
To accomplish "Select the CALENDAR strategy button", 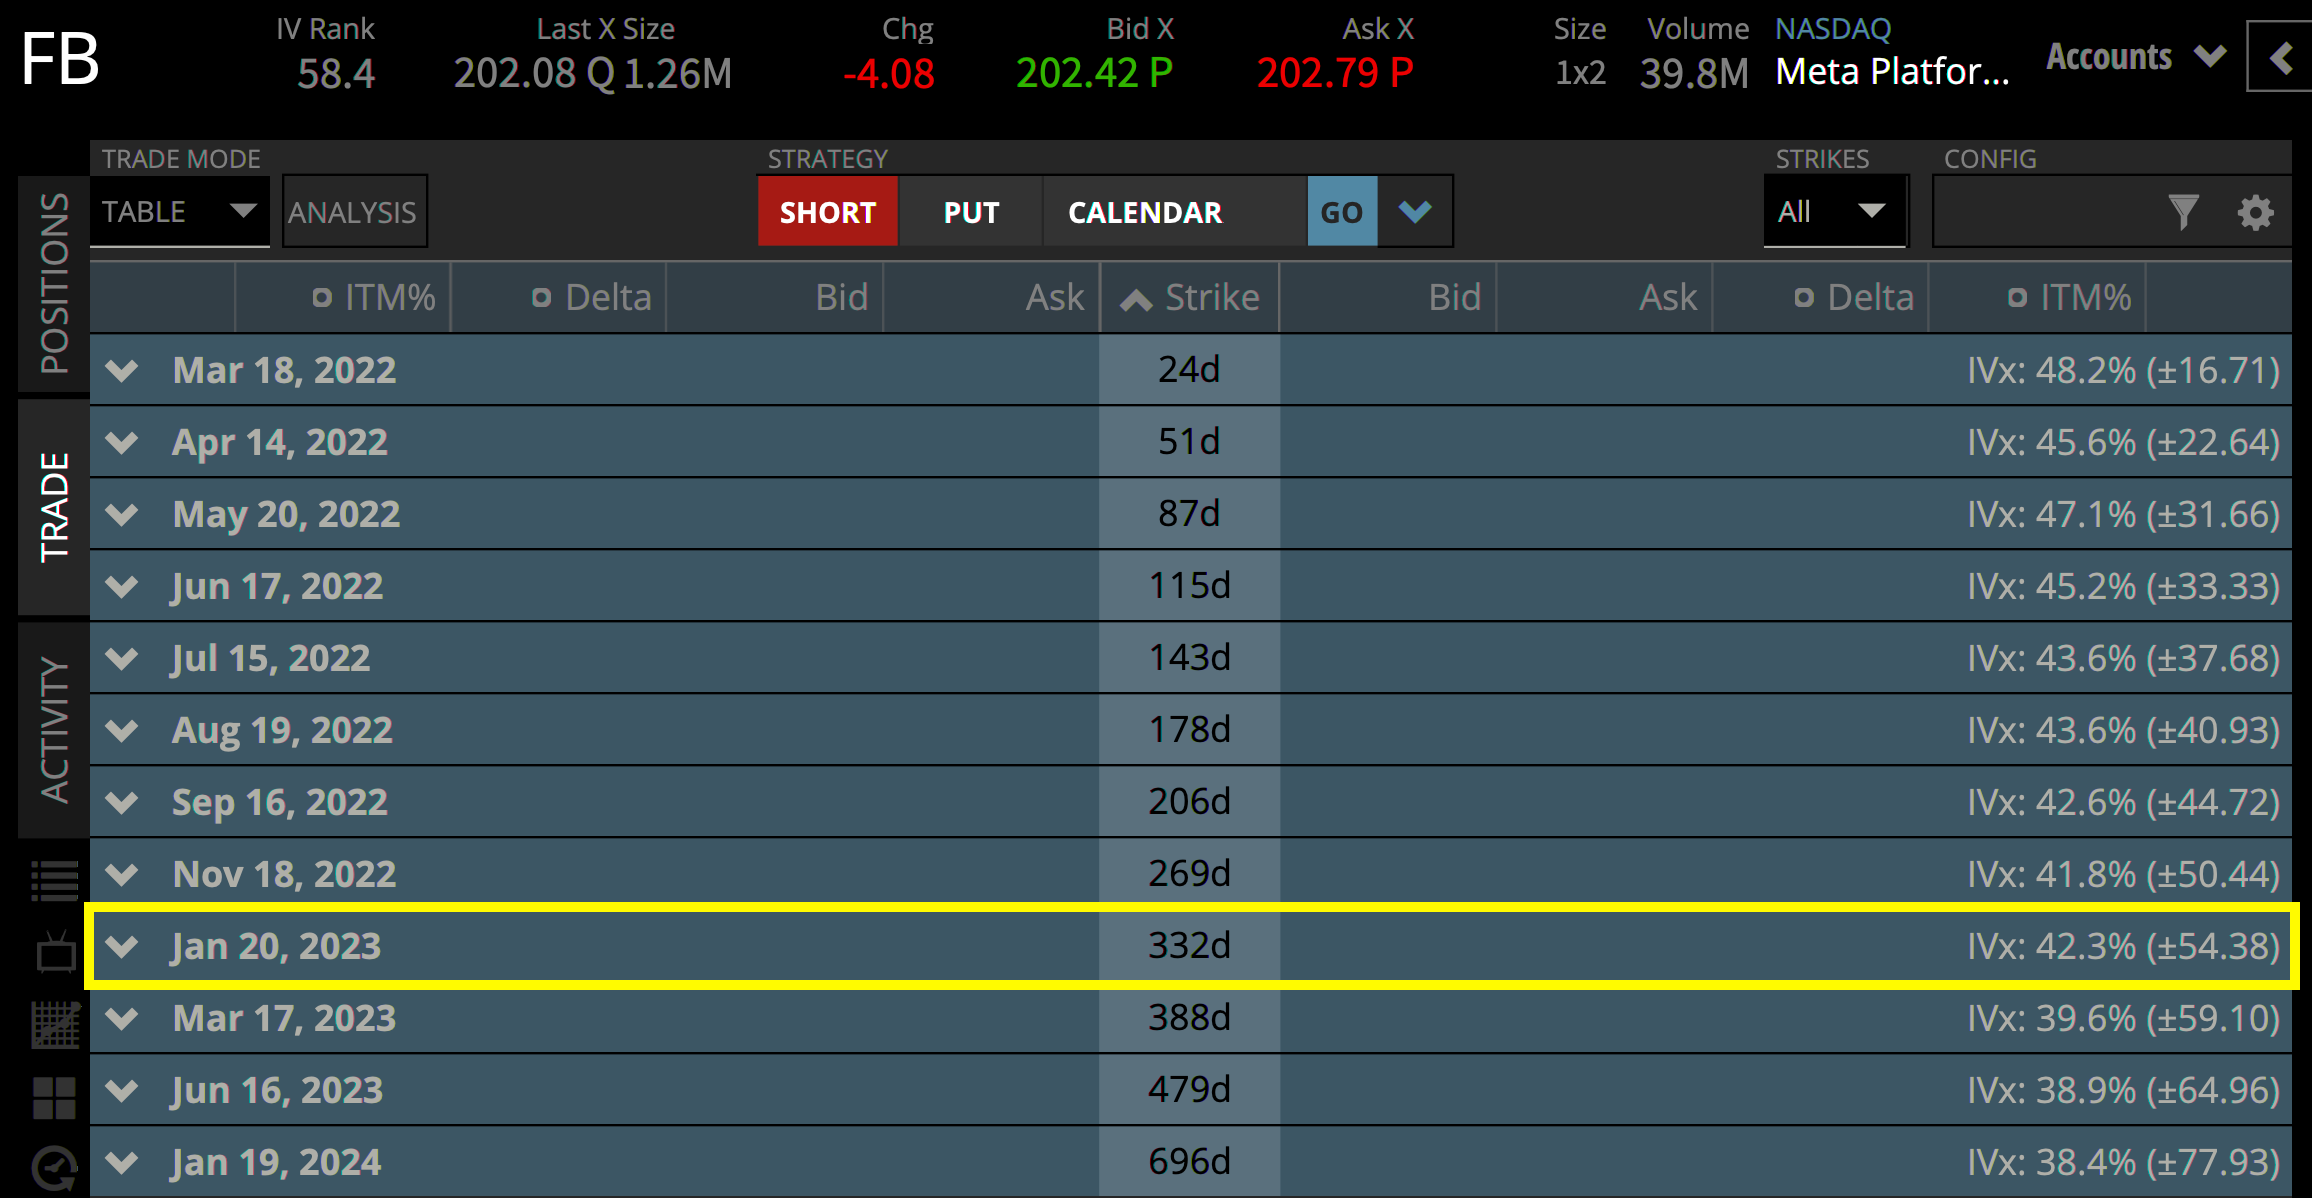I will click(x=1146, y=211).
